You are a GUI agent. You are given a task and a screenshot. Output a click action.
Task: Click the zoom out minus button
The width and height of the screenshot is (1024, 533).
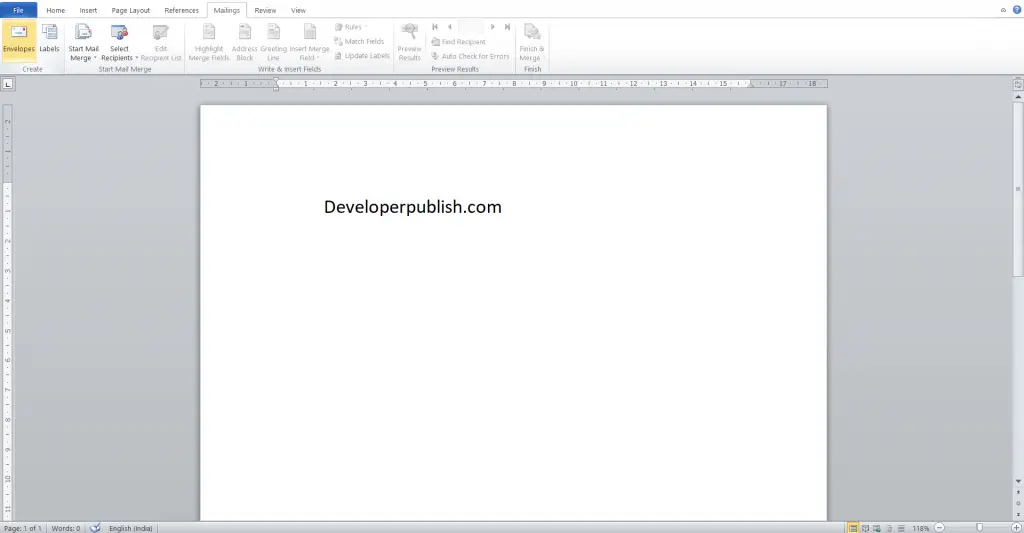[x=940, y=527]
